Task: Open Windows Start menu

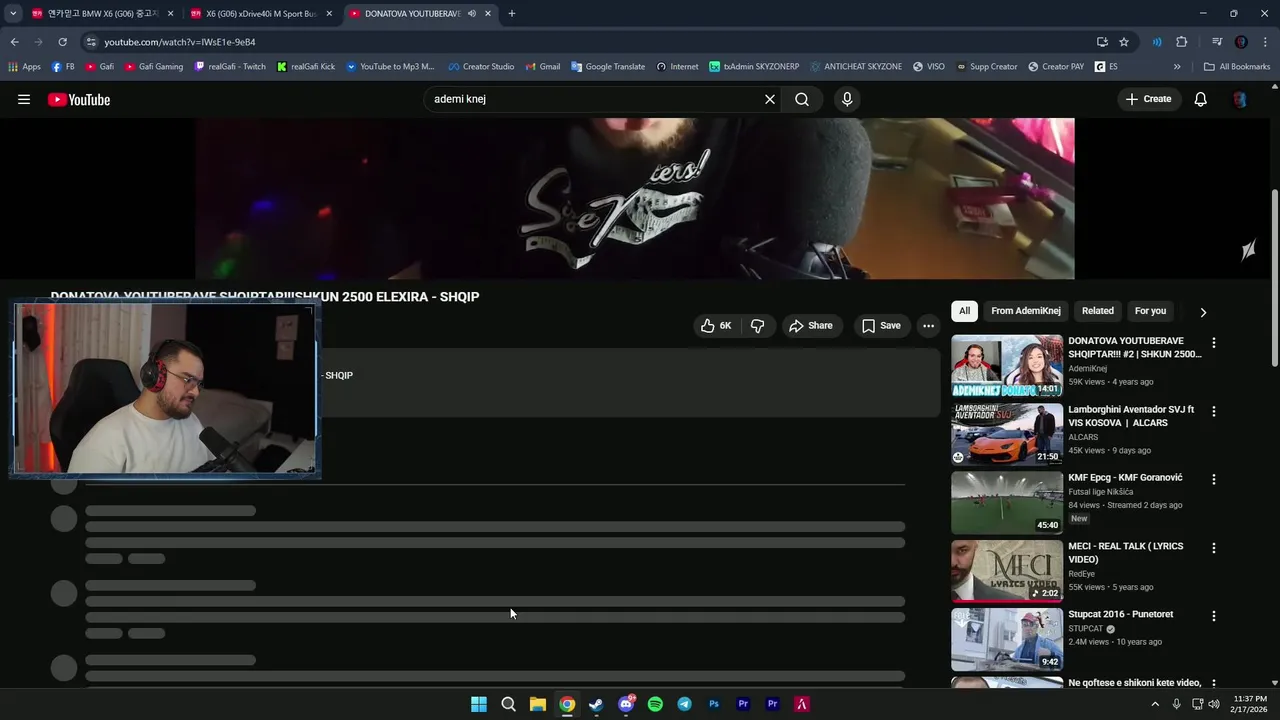Action: tap(479, 704)
